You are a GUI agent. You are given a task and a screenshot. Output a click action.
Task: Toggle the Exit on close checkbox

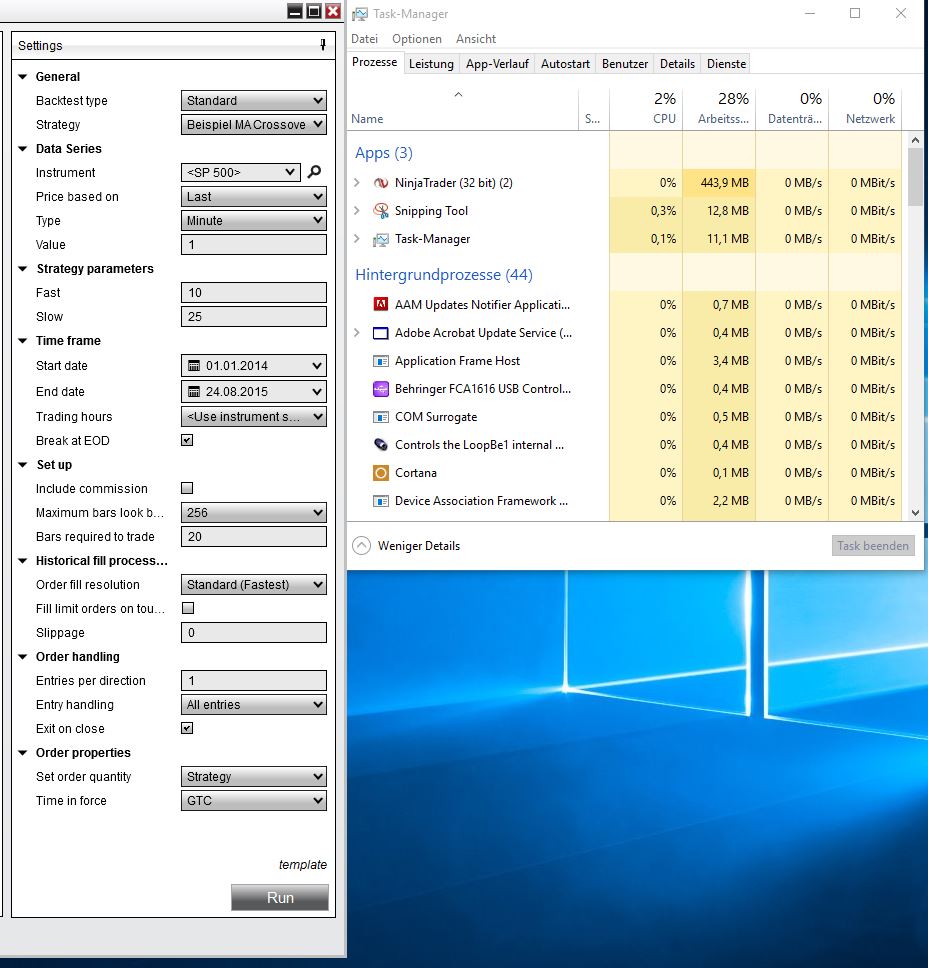(x=187, y=728)
